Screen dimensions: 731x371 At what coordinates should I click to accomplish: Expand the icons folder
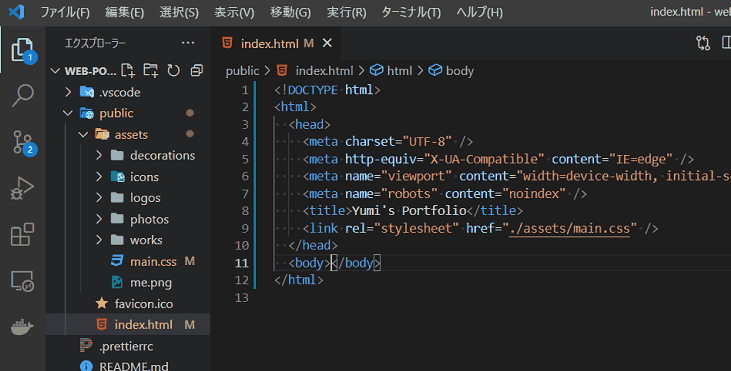pyautogui.click(x=99, y=177)
